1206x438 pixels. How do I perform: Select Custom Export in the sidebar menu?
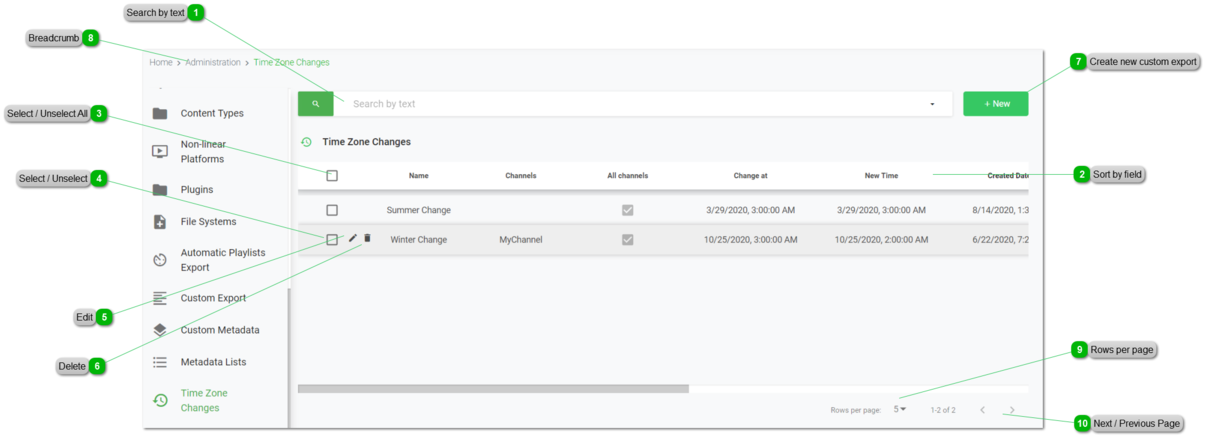point(213,298)
